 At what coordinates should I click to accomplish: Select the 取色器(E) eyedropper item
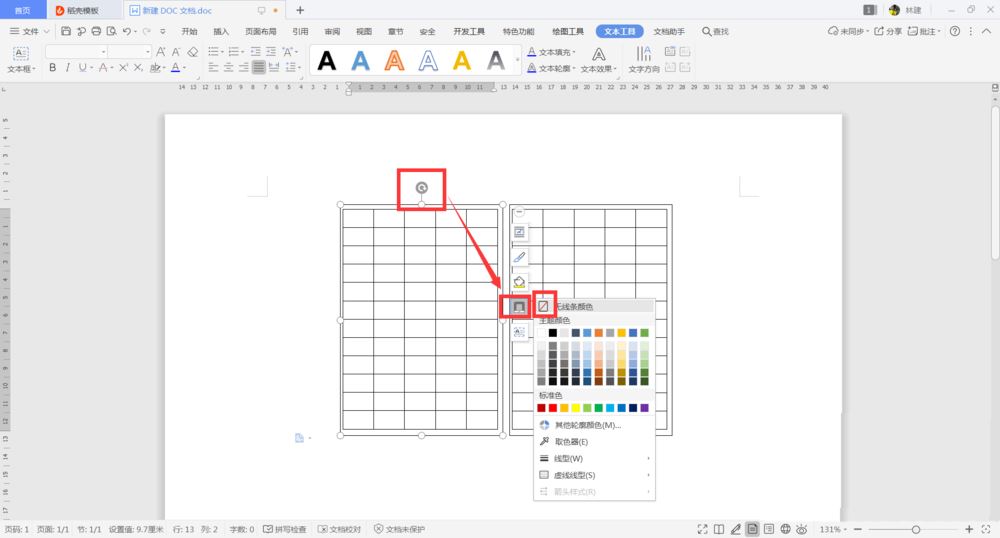pyautogui.click(x=594, y=442)
